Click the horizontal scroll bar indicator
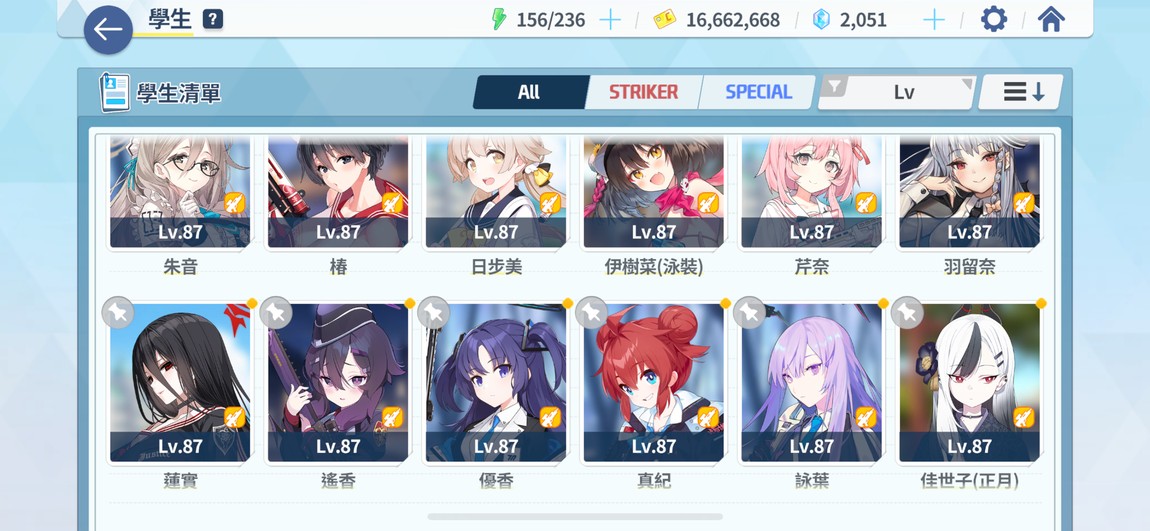The width and height of the screenshot is (1150, 531). tap(575, 516)
